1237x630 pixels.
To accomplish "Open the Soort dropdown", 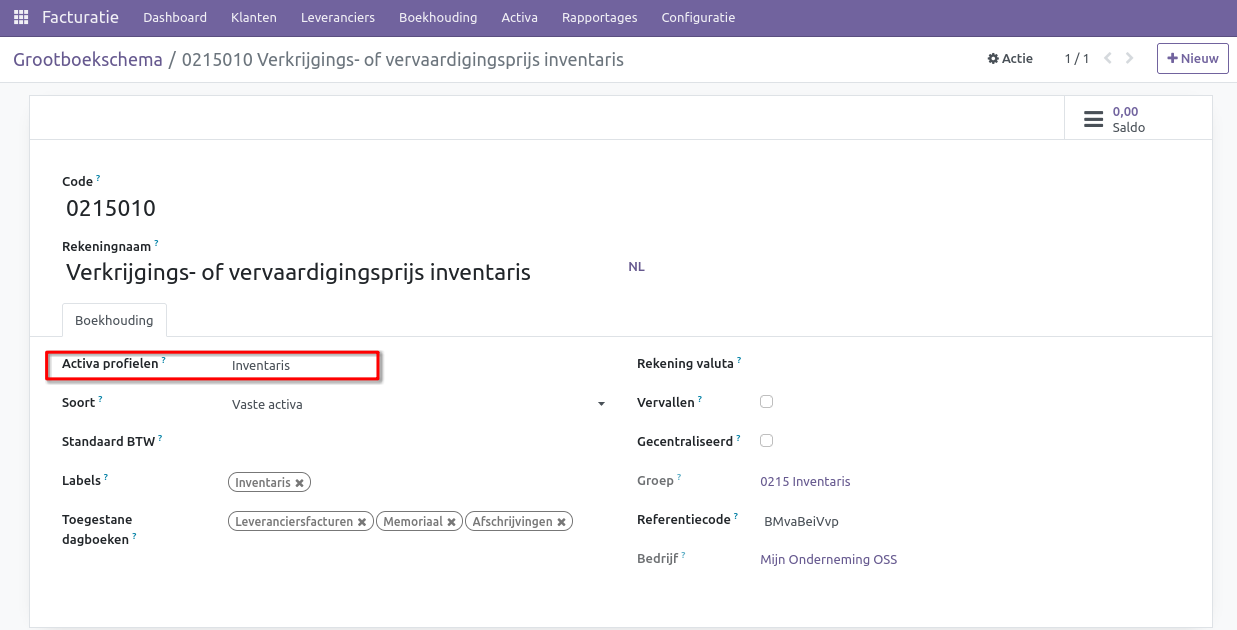I will click(x=600, y=403).
